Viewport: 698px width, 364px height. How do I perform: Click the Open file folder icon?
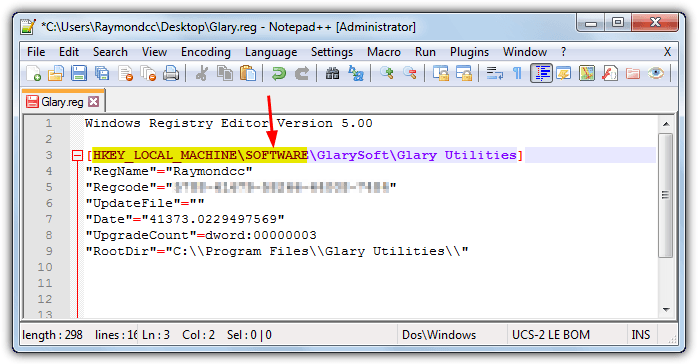tap(56, 73)
